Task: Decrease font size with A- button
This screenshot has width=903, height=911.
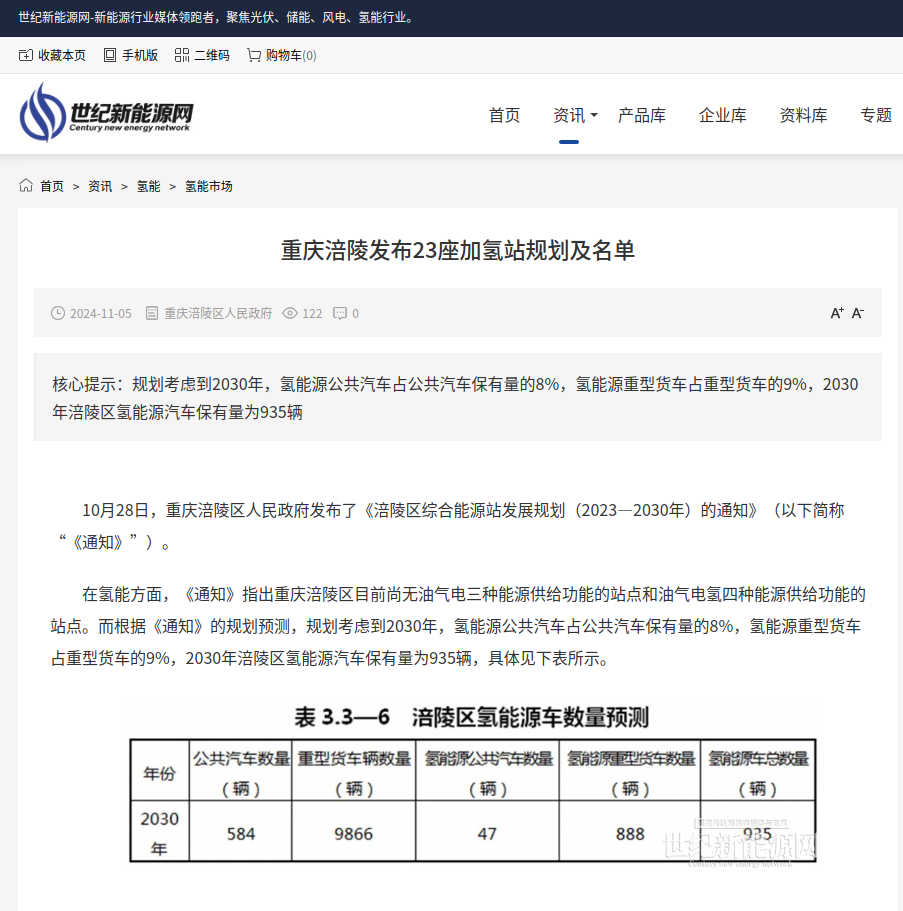Action: click(x=858, y=313)
